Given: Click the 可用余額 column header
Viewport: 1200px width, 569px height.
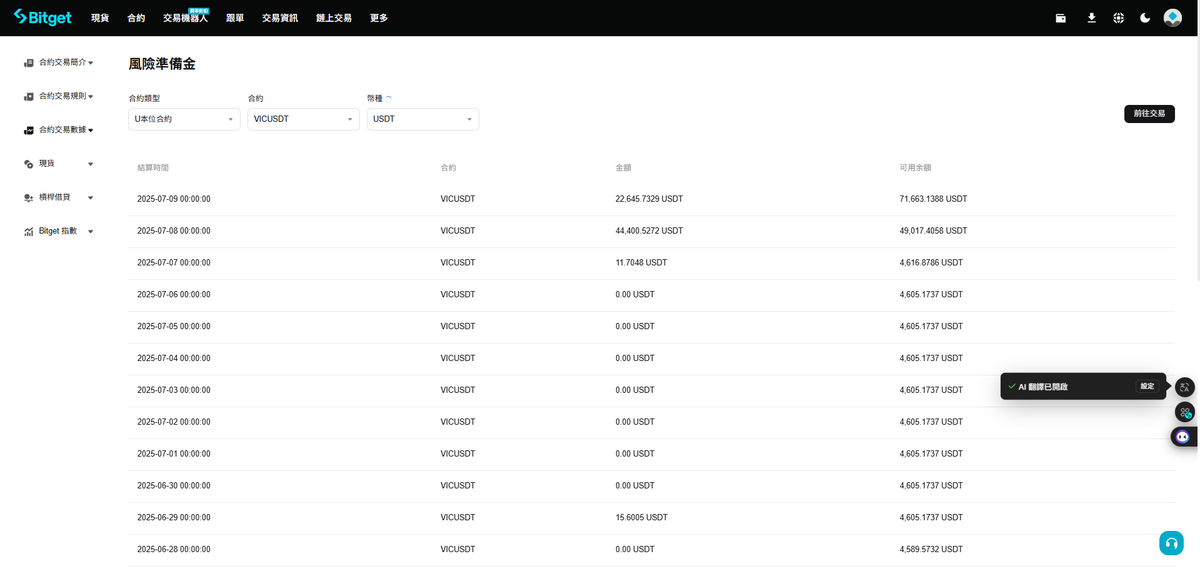Looking at the screenshot, I should point(915,167).
